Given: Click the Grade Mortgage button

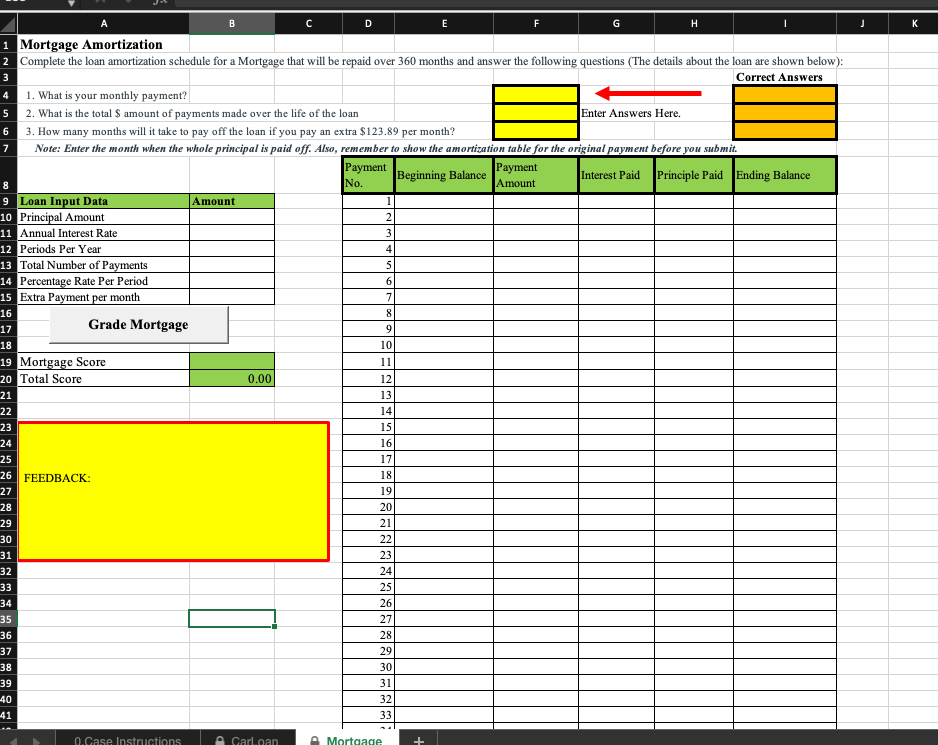Looking at the screenshot, I should click(x=138, y=325).
